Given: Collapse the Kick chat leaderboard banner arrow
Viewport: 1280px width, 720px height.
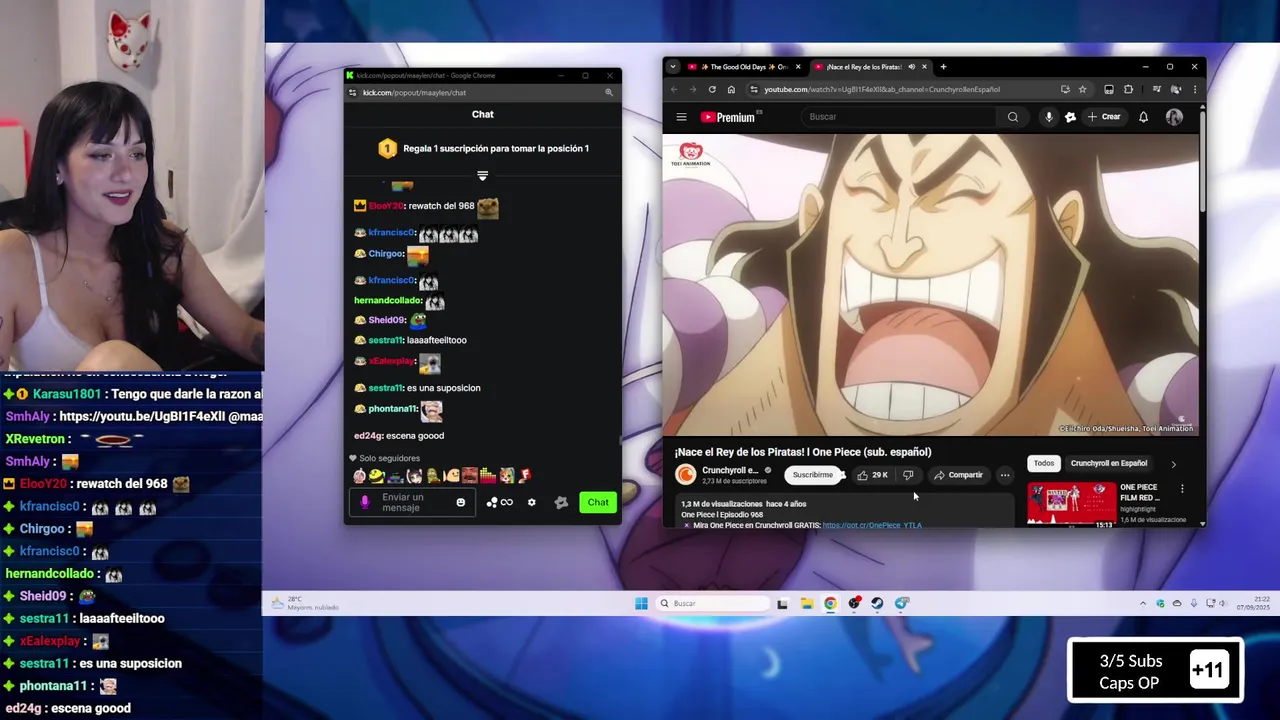Looking at the screenshot, I should (x=482, y=176).
